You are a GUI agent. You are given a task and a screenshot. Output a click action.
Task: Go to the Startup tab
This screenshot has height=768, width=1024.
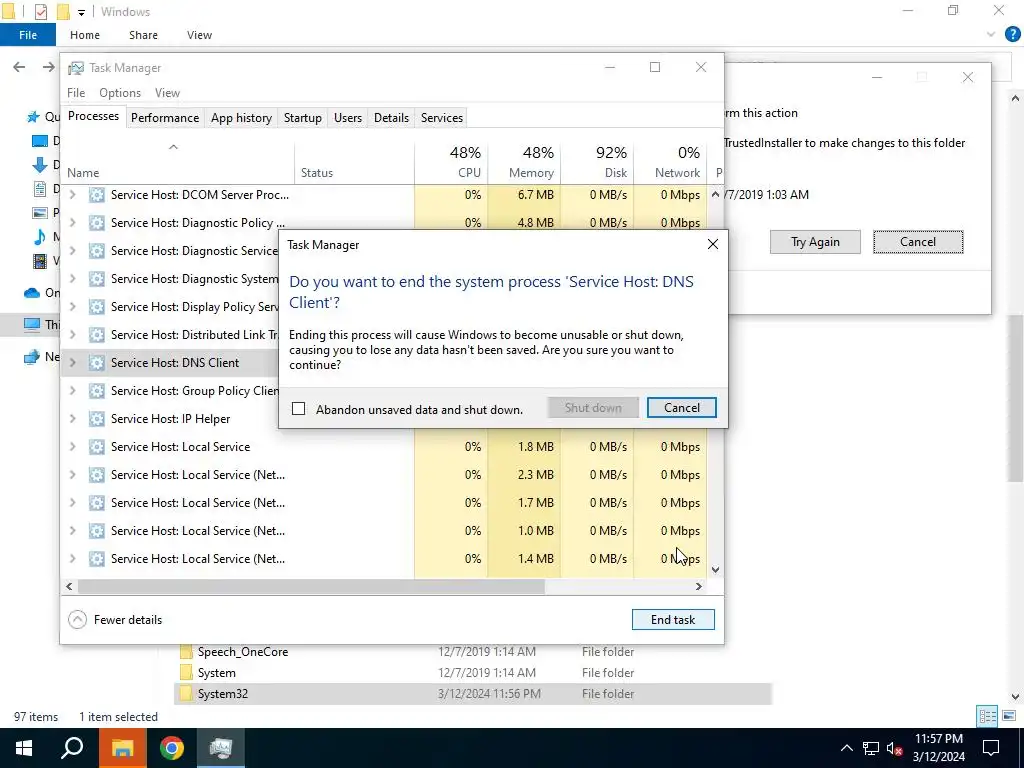[302, 118]
